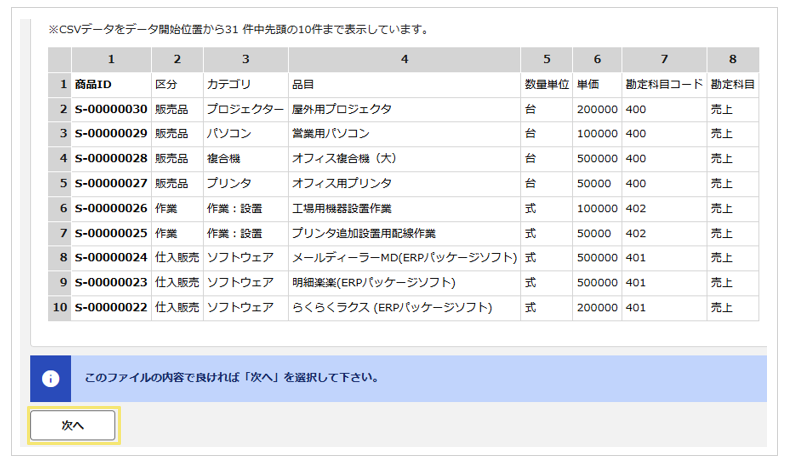
Task: Click cell S-00000028
Action: click(111, 159)
